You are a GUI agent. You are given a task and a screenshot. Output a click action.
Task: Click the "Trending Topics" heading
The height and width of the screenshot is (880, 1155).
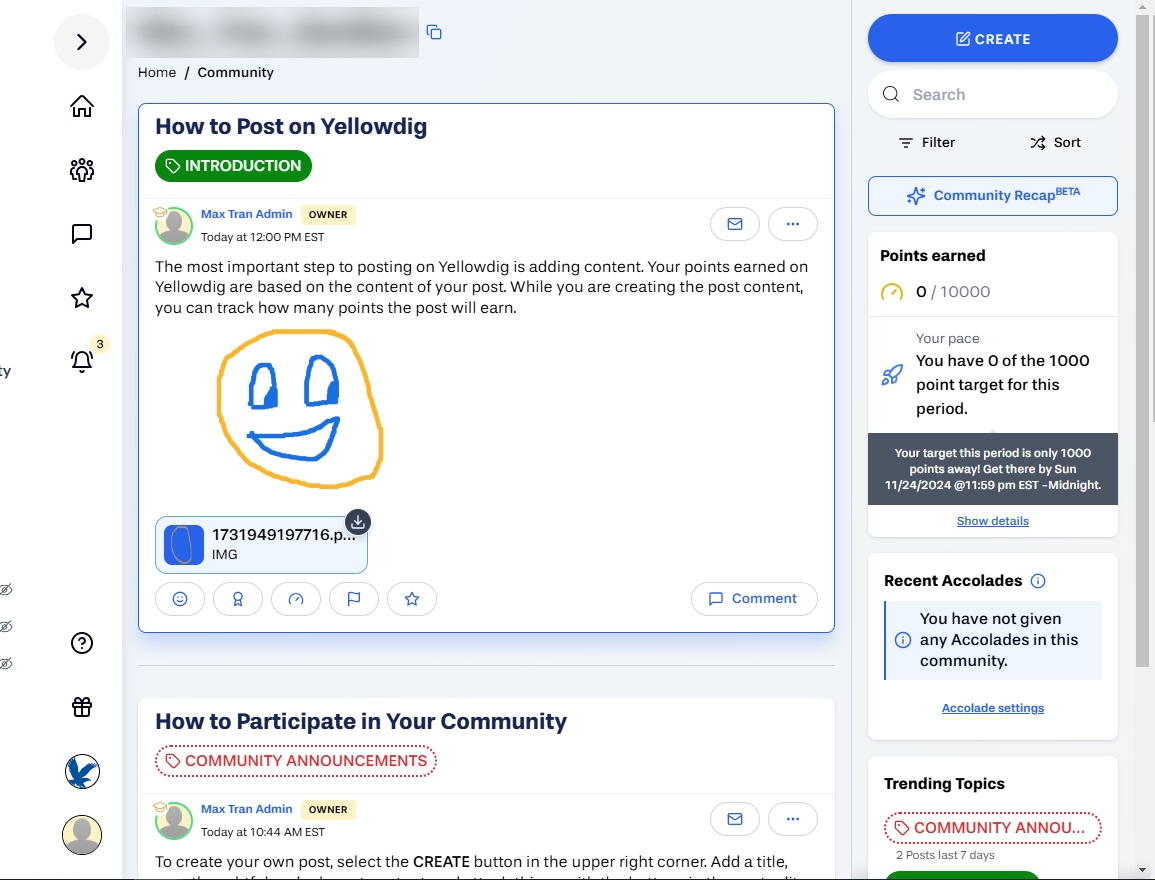click(944, 784)
